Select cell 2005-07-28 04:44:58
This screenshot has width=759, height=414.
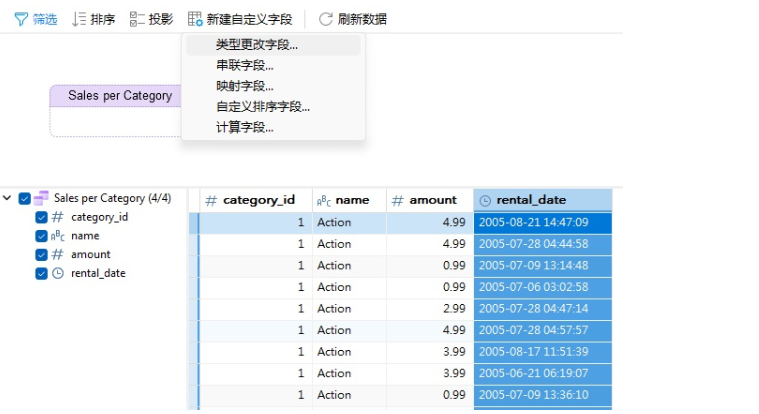(x=543, y=245)
